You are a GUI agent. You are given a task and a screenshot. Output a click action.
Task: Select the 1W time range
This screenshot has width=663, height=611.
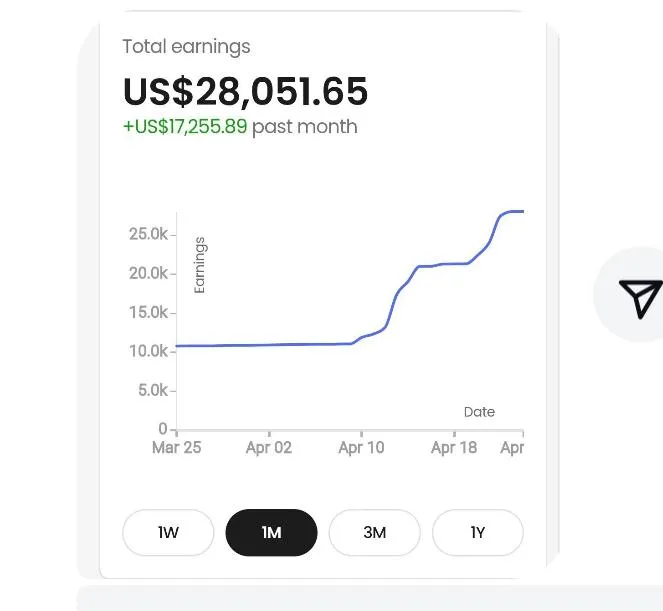point(168,532)
